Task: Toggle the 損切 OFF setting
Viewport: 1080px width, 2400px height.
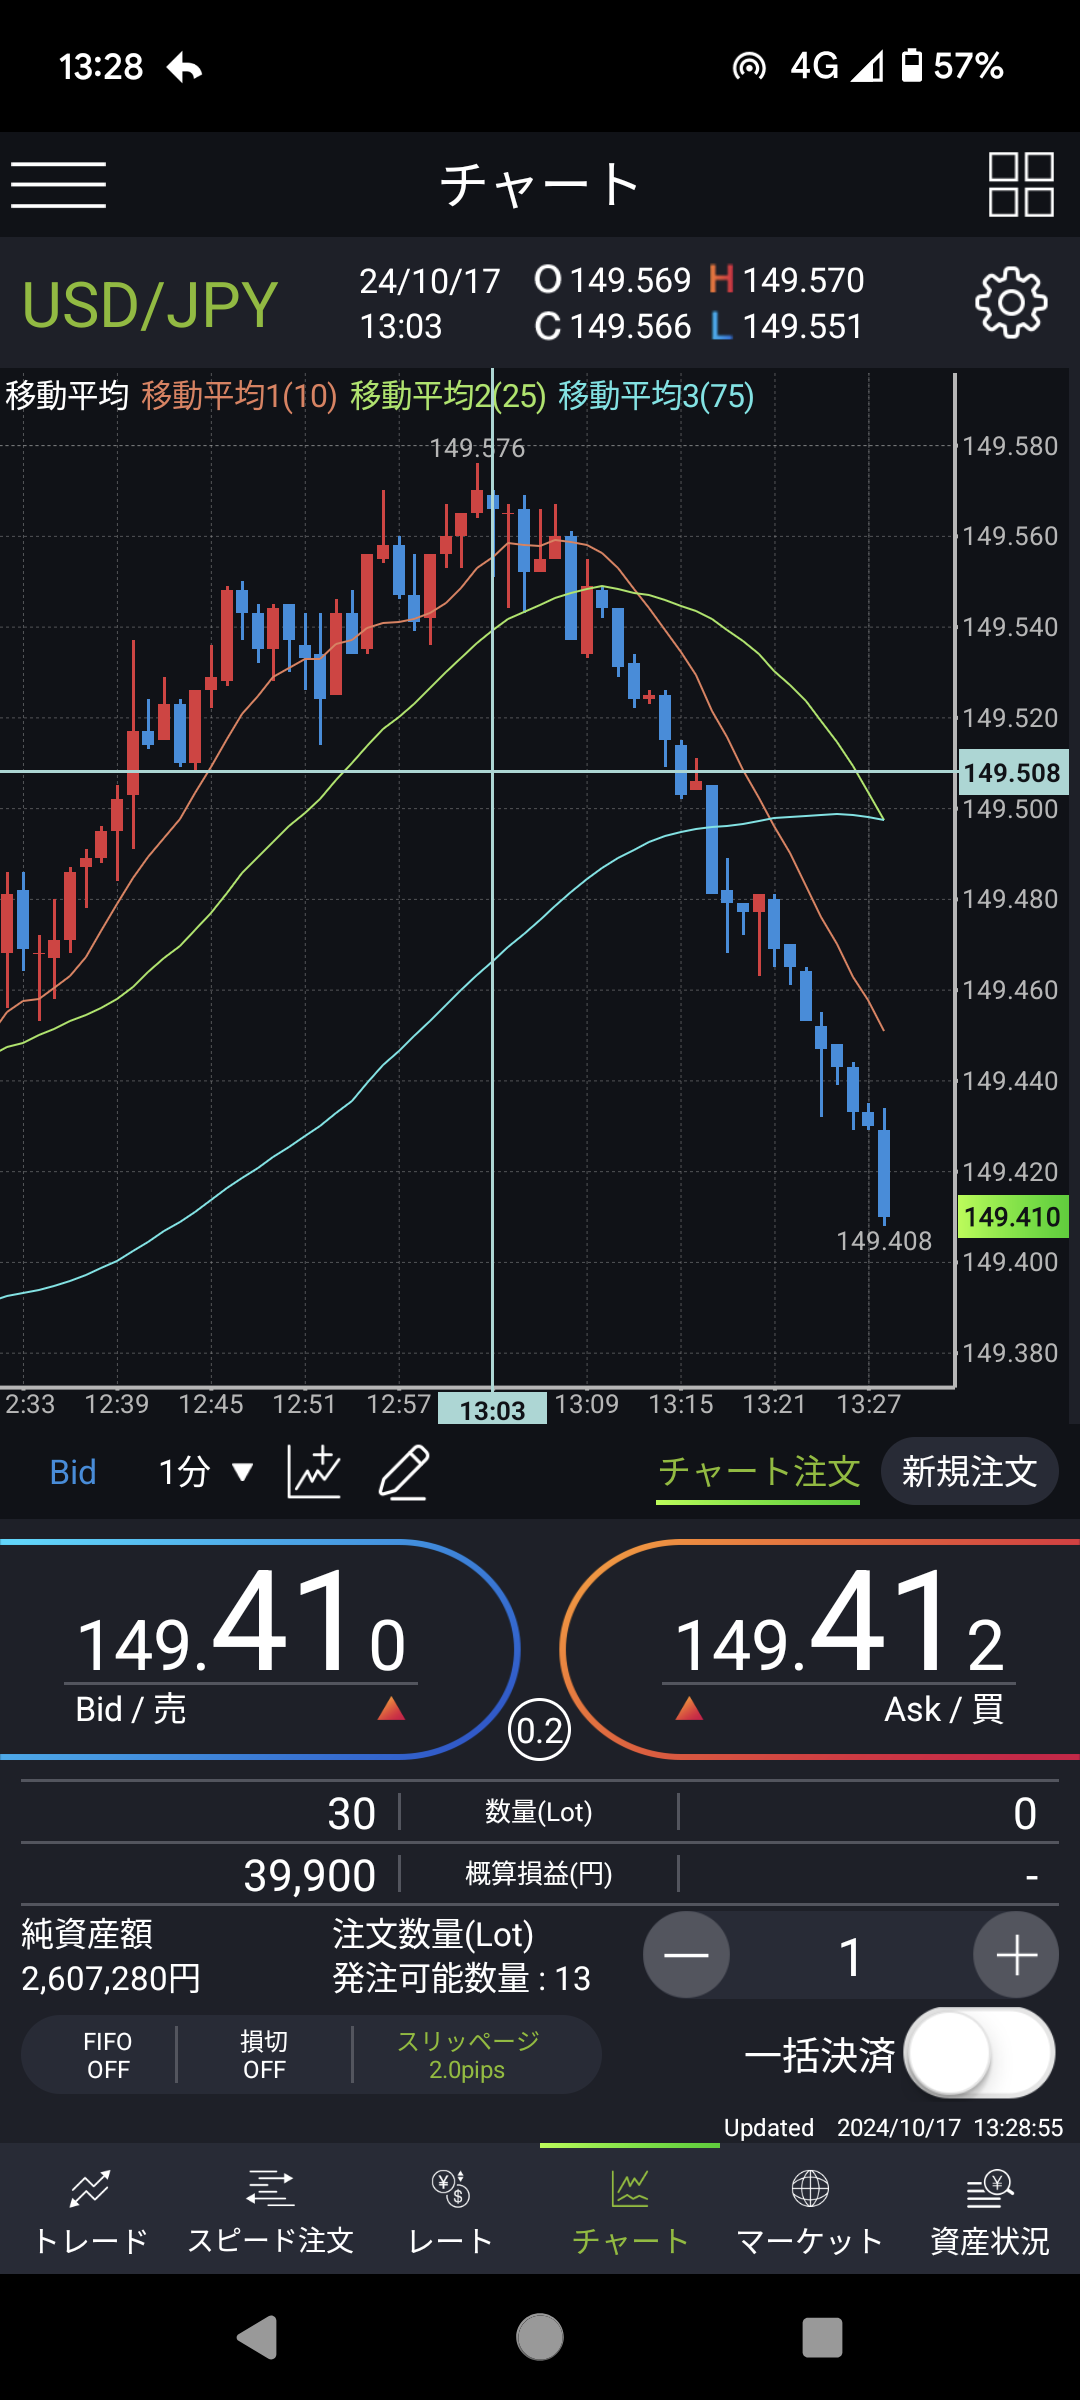Action: [264, 2055]
